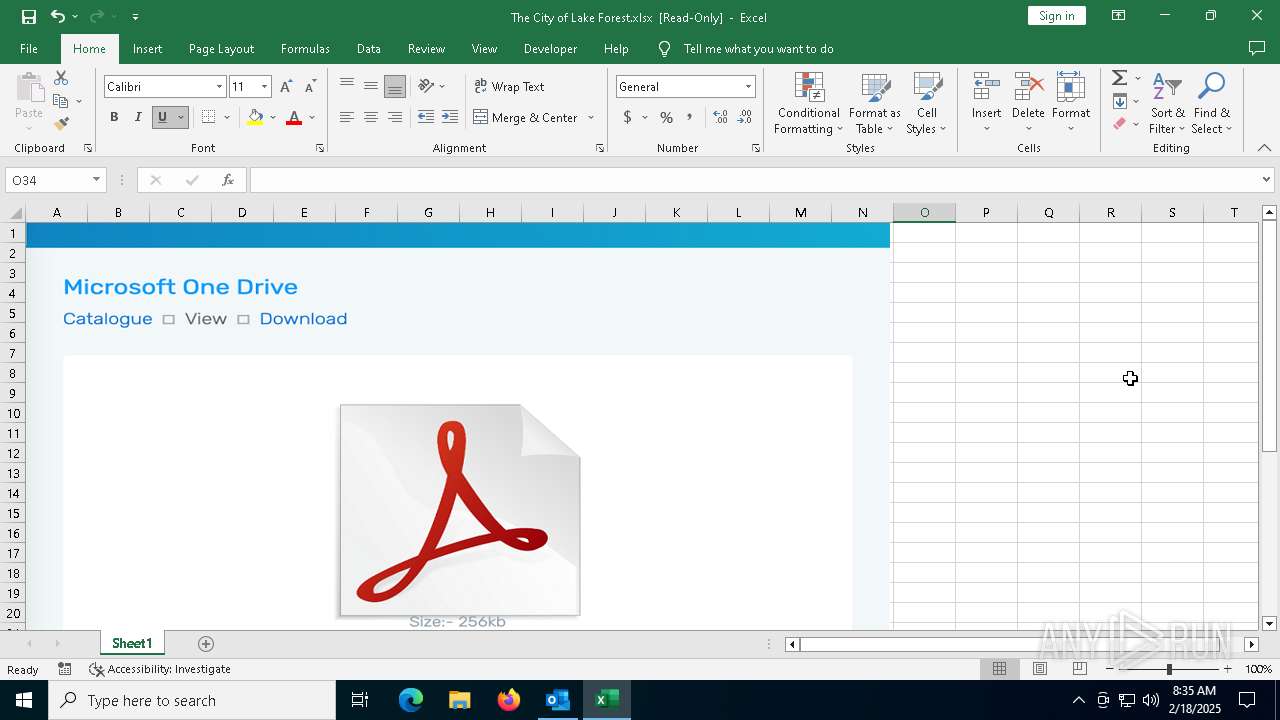Increase the indent
The image size is (1280, 720).
(450, 117)
